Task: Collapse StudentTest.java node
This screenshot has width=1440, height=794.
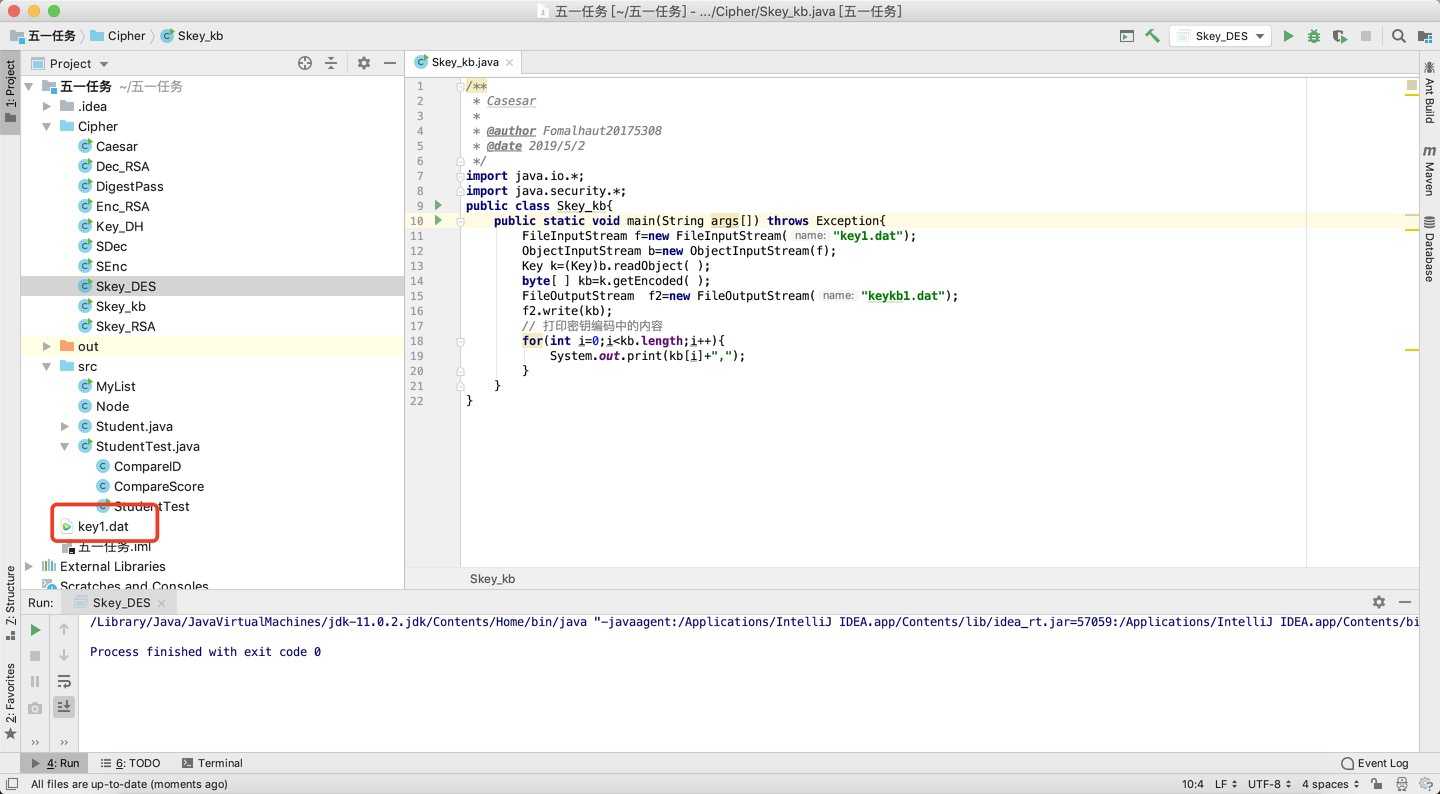Action: (65, 446)
